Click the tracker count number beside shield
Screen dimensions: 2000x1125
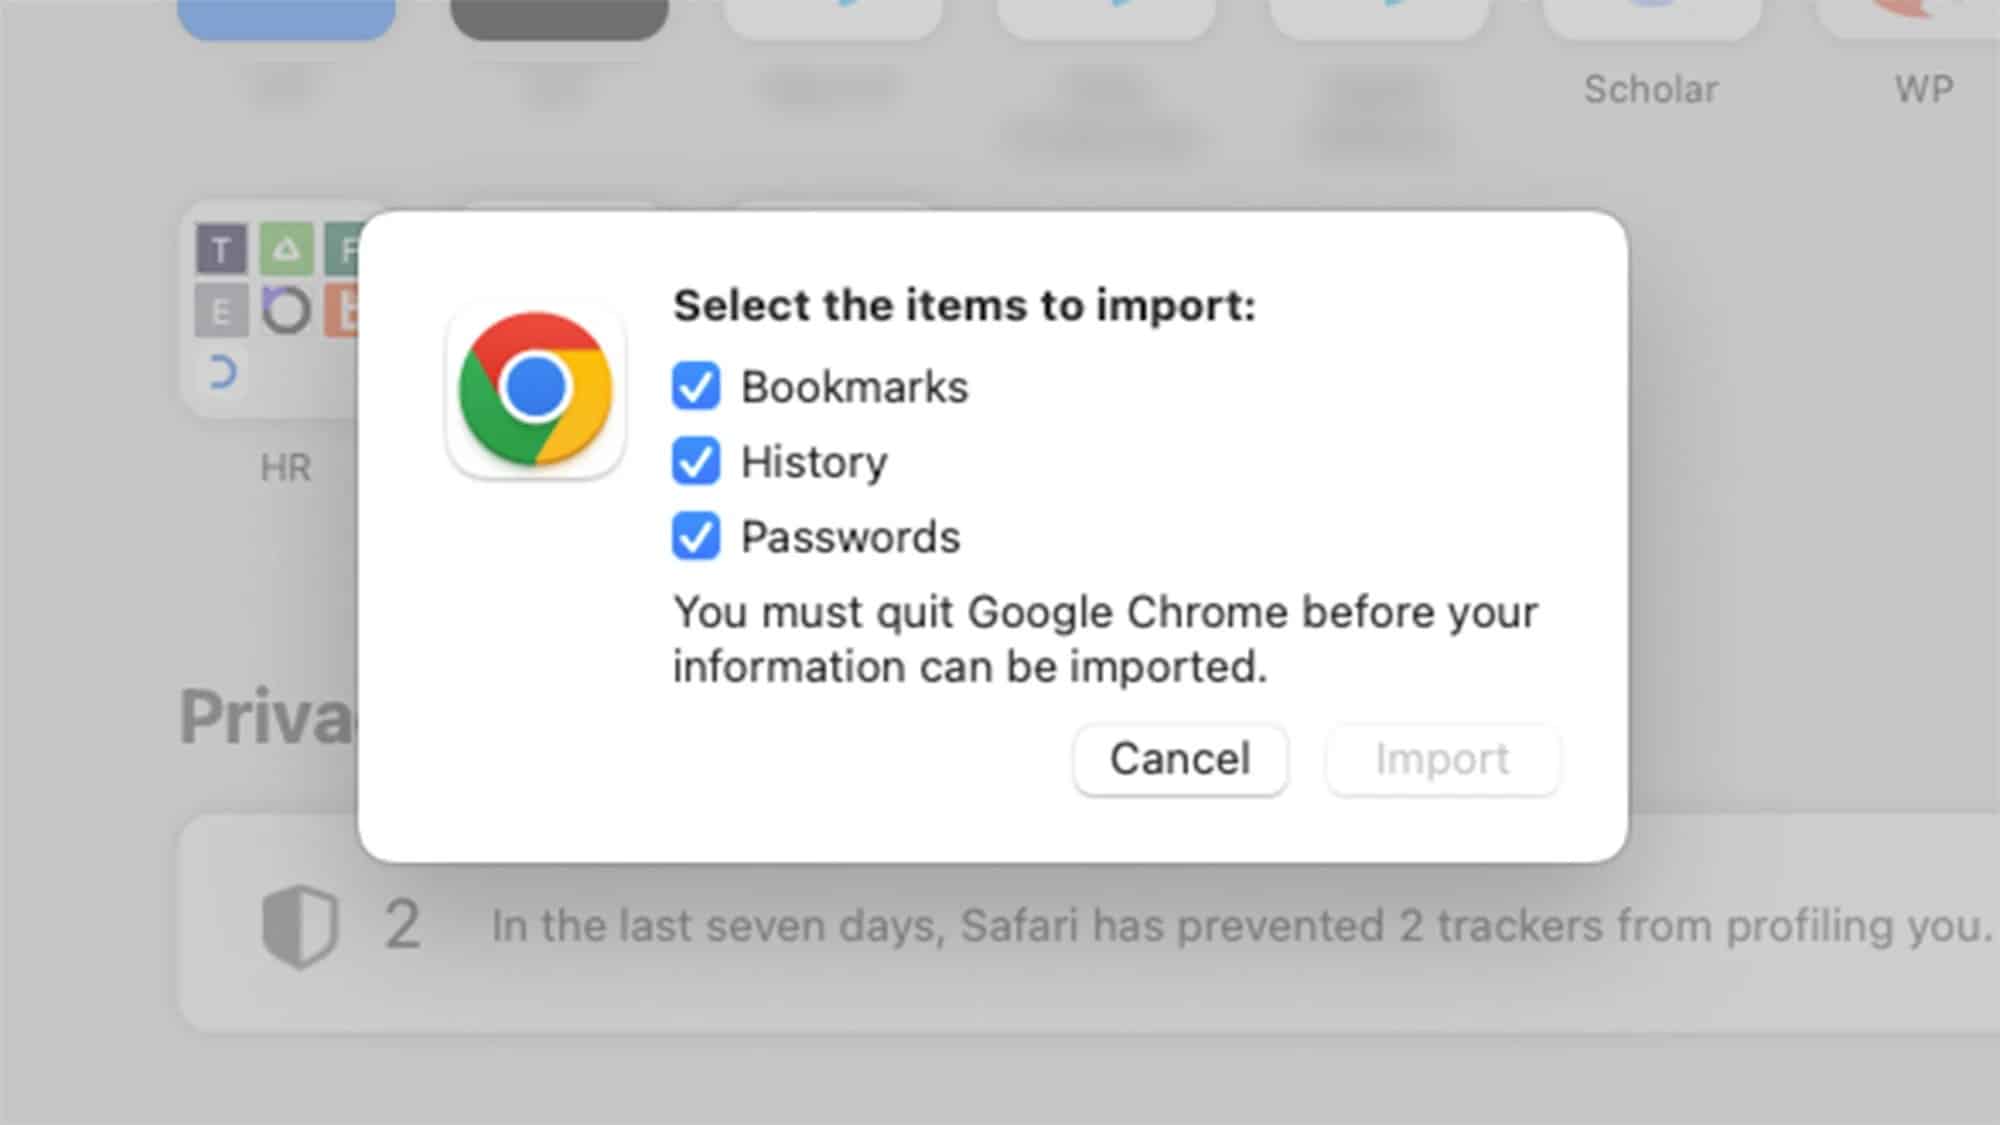point(403,925)
